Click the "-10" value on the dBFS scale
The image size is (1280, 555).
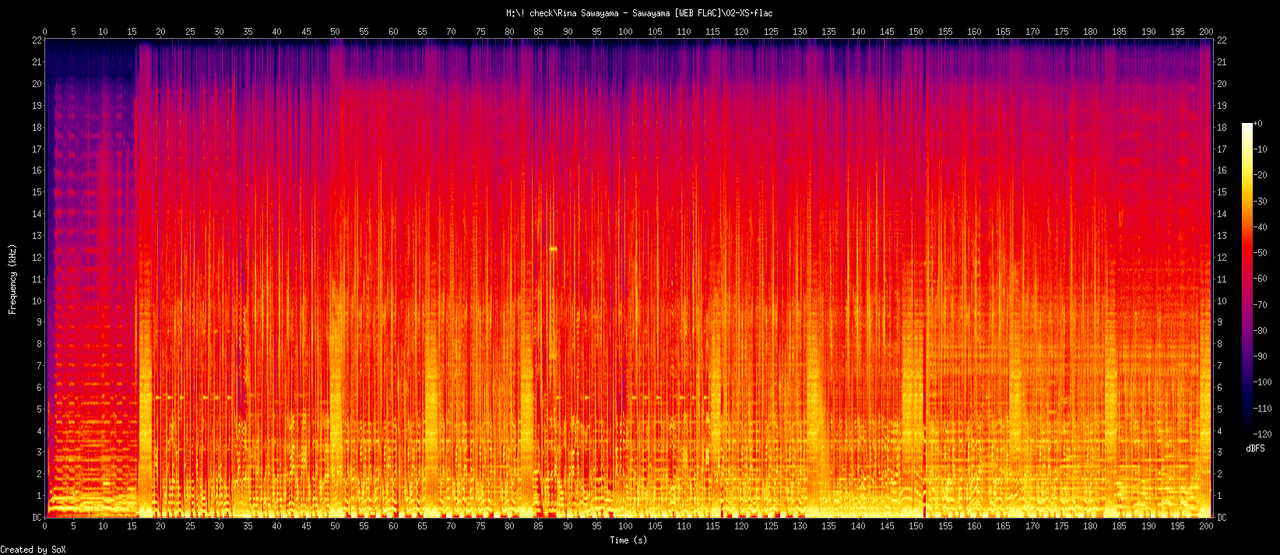click(1262, 148)
